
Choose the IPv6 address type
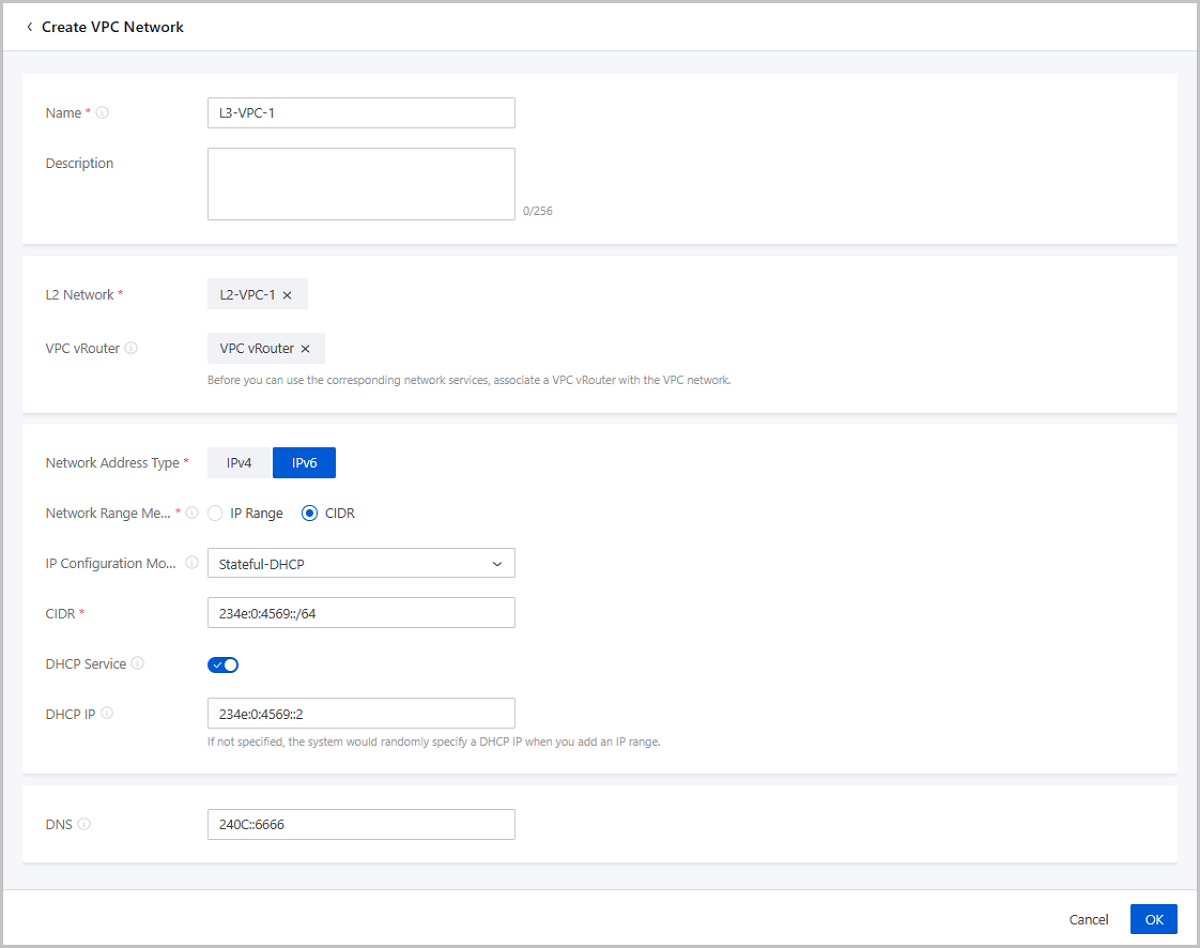pos(304,463)
